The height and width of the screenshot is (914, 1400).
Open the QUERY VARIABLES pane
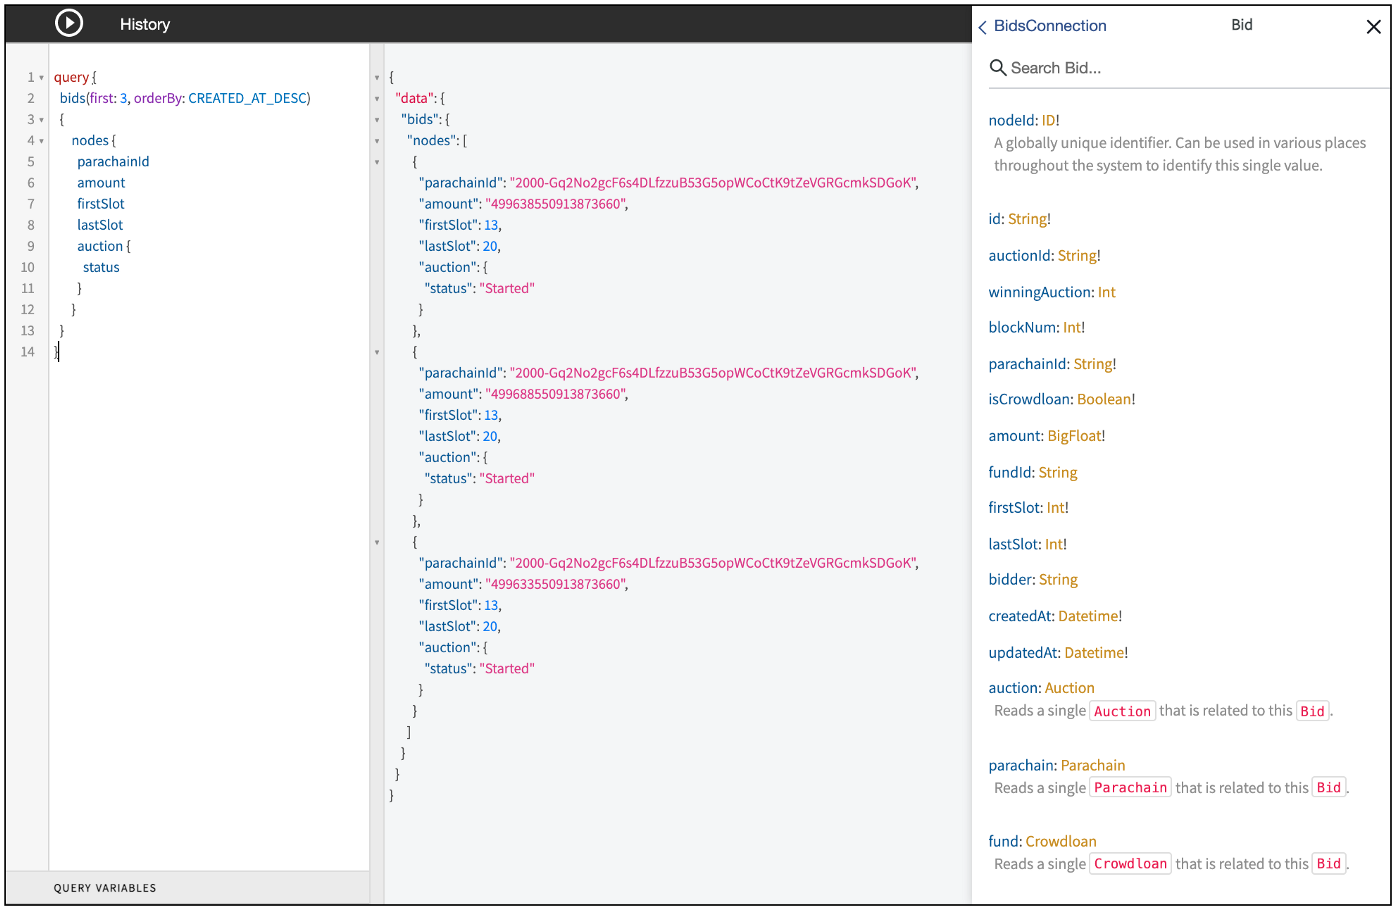click(105, 888)
